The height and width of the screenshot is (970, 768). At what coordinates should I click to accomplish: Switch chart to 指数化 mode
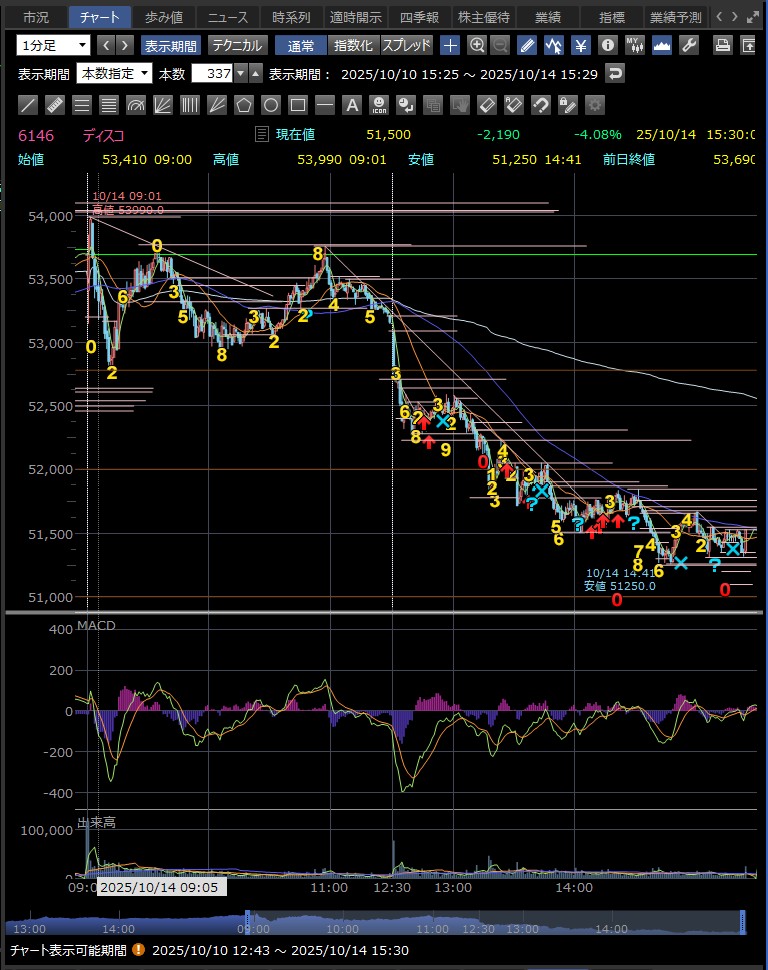[x=353, y=45]
